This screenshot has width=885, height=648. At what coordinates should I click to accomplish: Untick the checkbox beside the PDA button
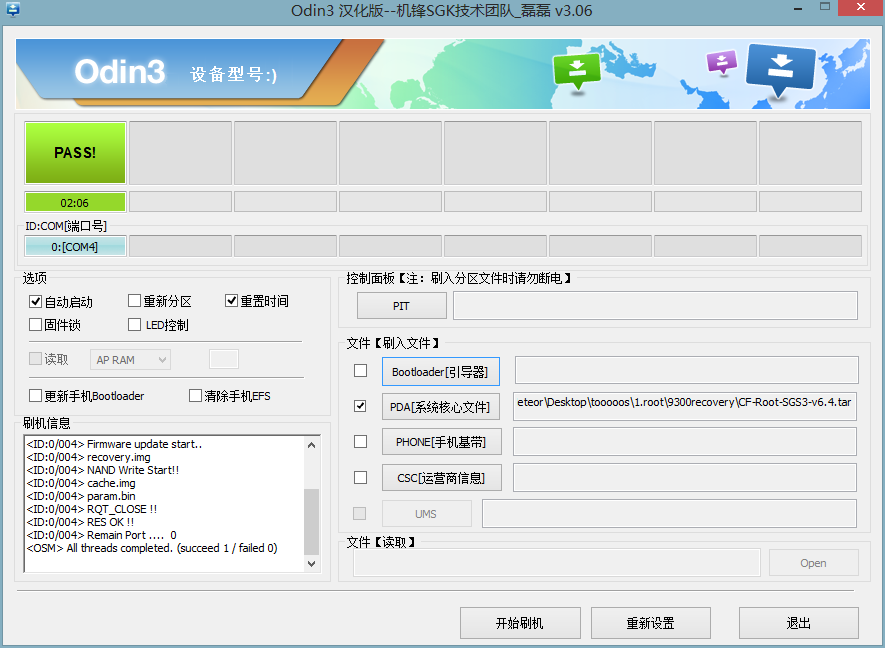tap(360, 406)
